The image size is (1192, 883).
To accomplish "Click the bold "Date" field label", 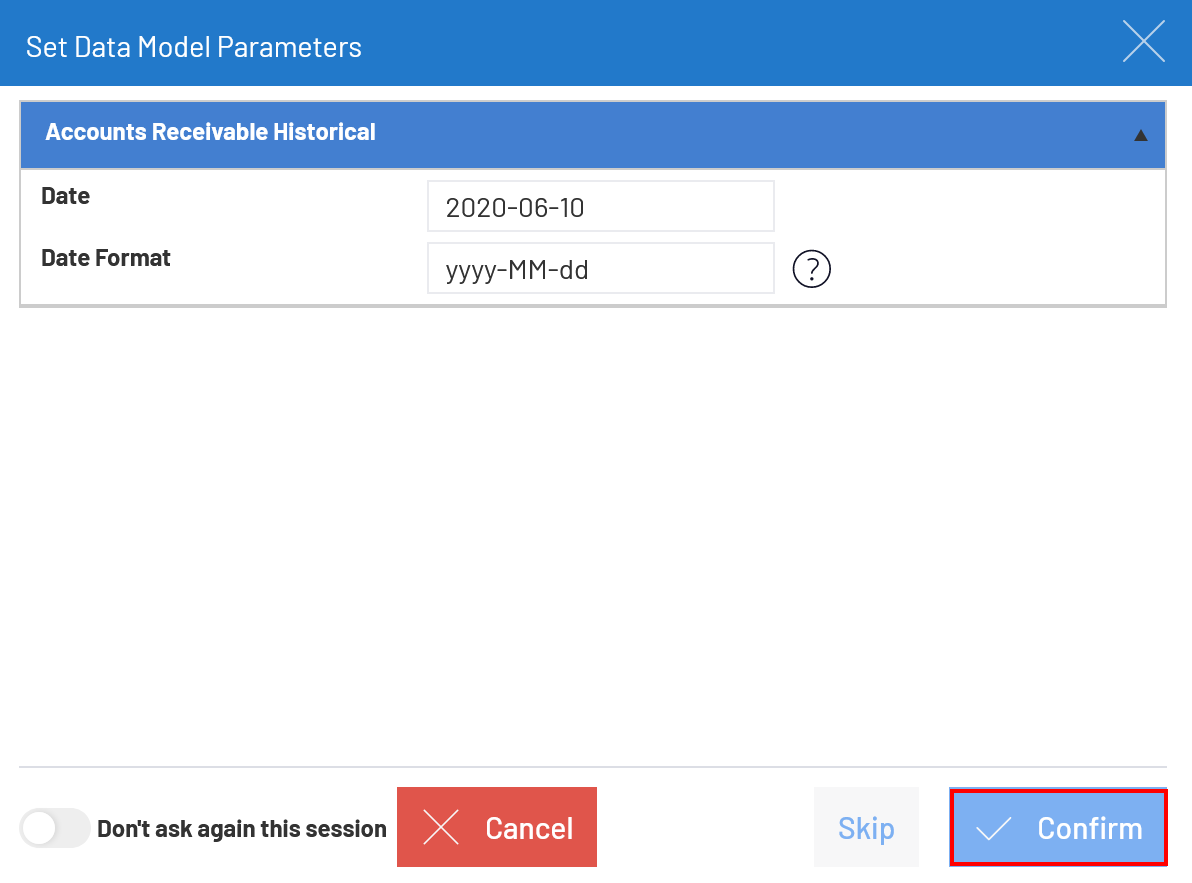I will pyautogui.click(x=66, y=196).
